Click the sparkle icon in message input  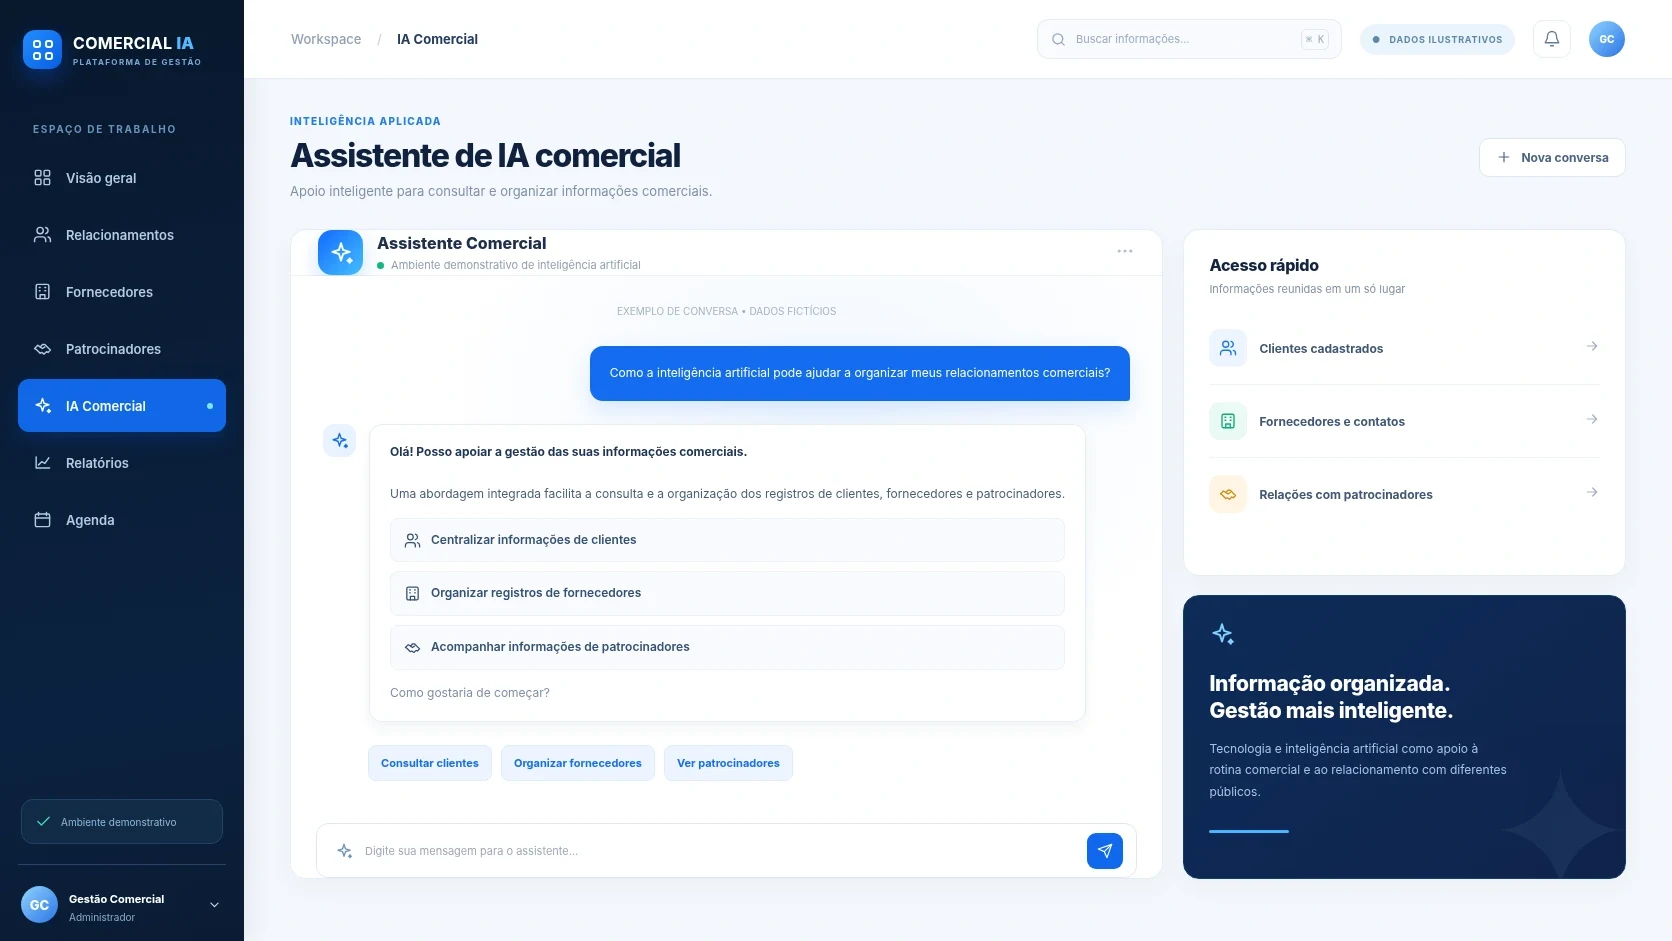coord(344,851)
